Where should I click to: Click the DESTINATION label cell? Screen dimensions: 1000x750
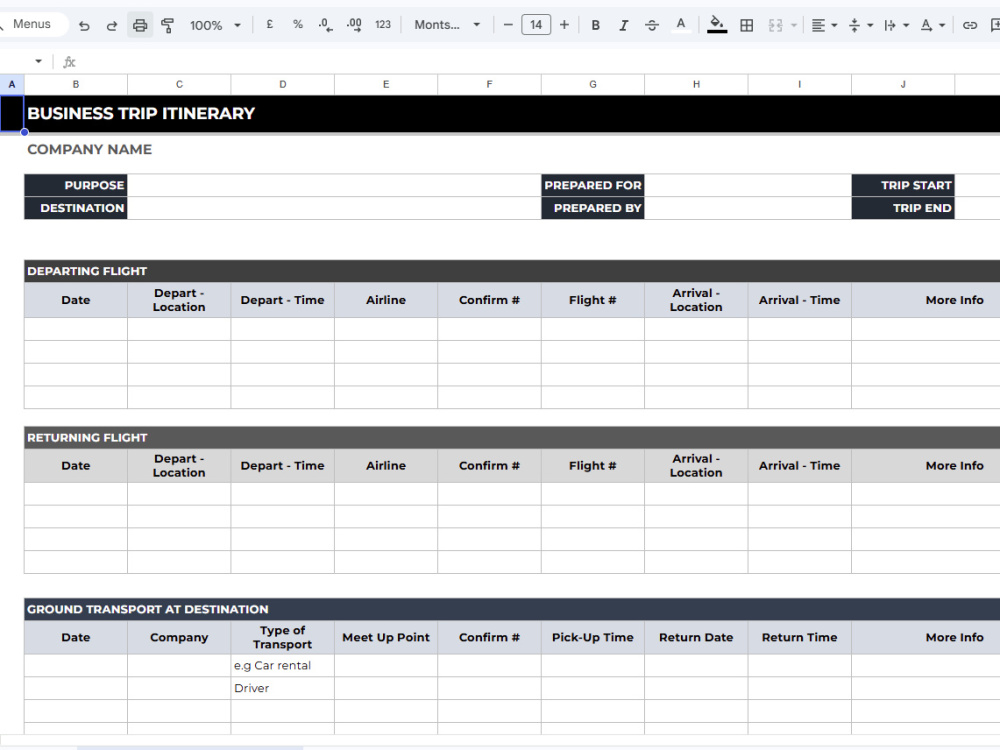(x=75, y=208)
